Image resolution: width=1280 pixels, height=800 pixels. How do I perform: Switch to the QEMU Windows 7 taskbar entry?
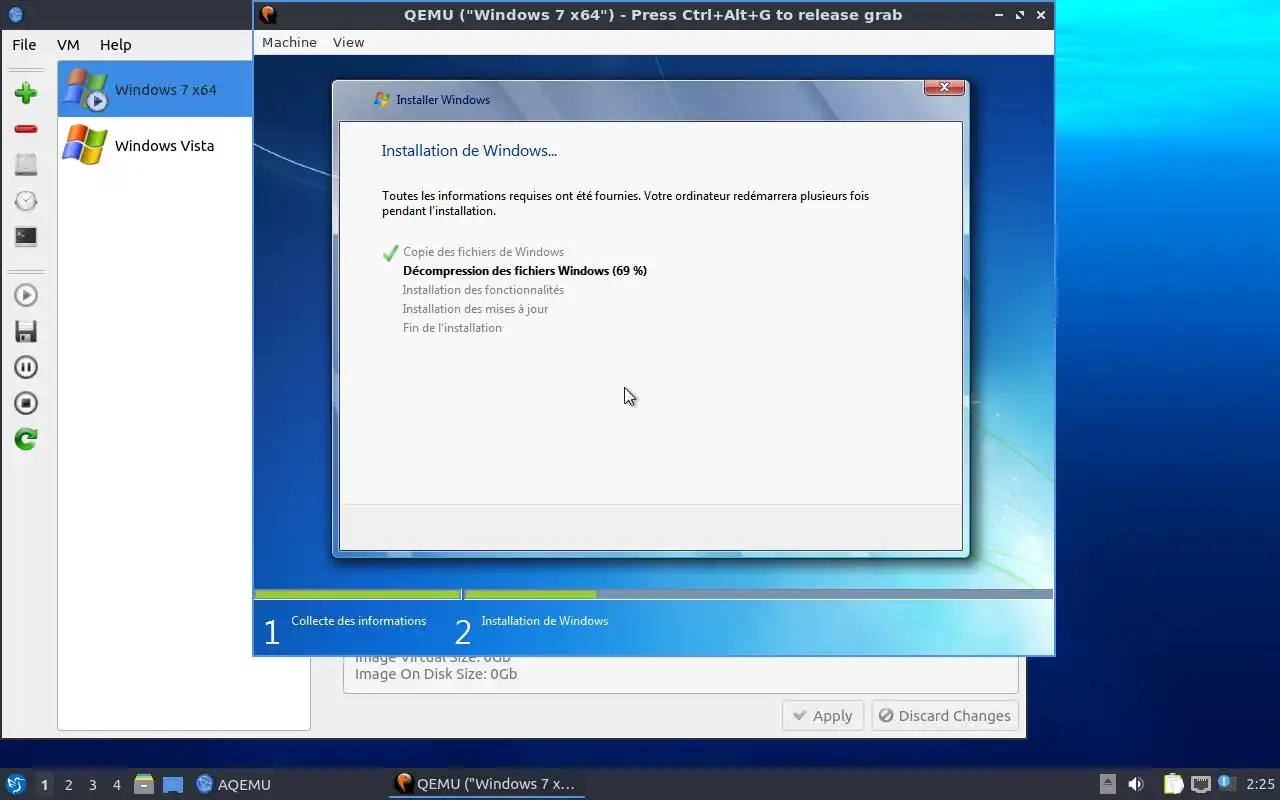tap(486, 784)
